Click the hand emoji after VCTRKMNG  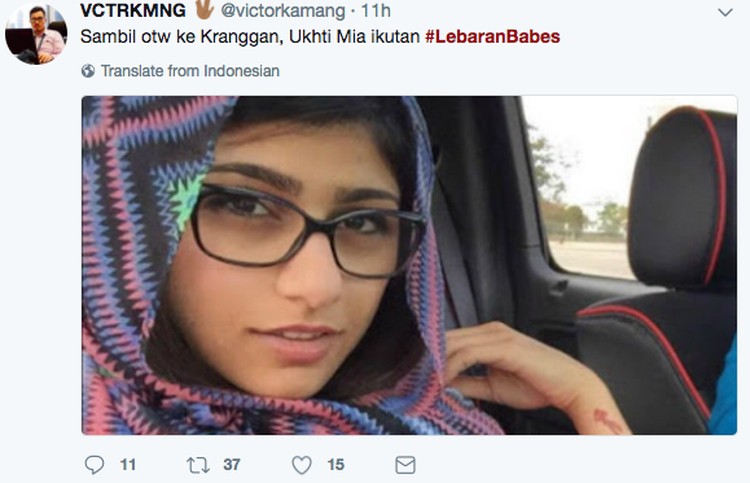(x=204, y=10)
